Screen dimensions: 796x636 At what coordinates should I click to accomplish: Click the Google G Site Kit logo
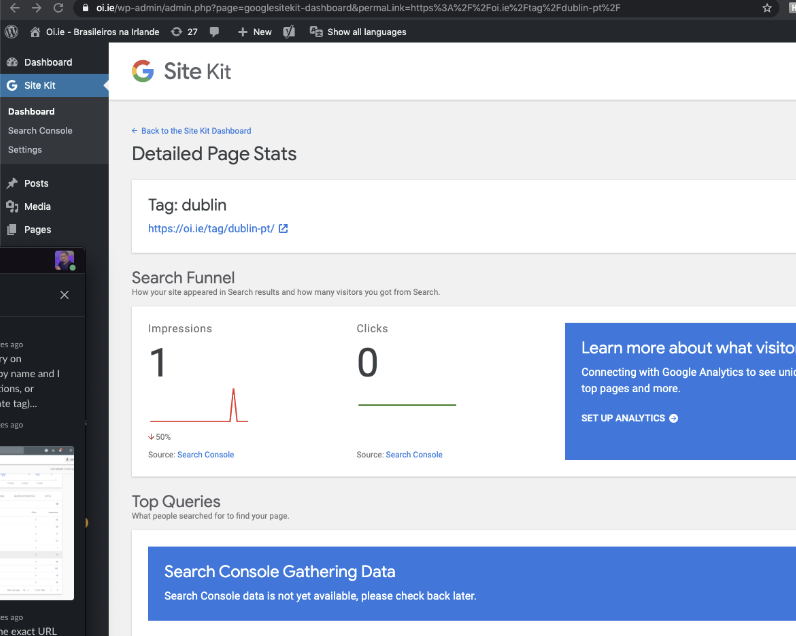pyautogui.click(x=143, y=71)
